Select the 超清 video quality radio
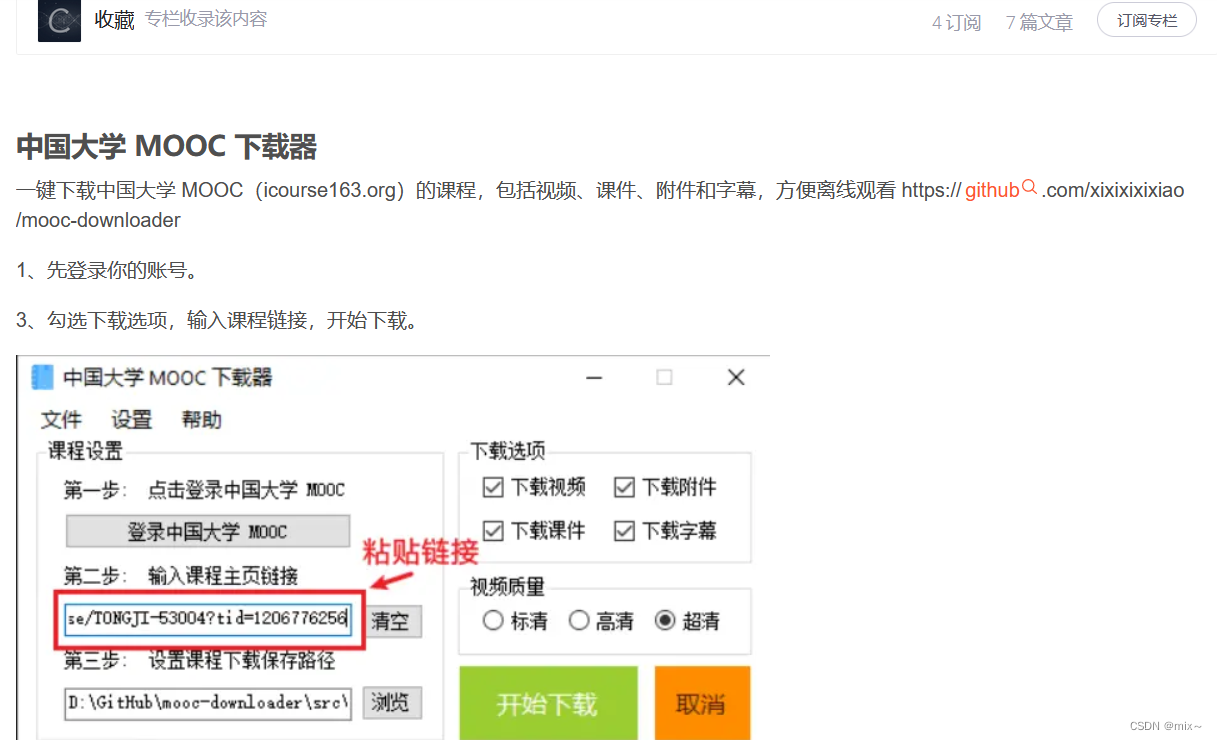This screenshot has height=740, width=1217. point(665,621)
